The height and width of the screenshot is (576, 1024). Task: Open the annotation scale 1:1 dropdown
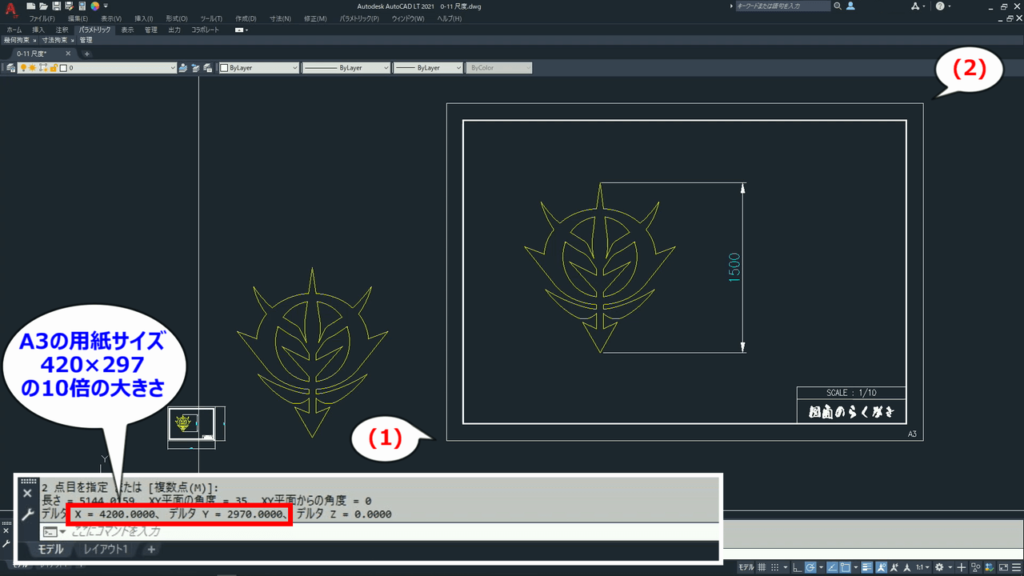point(921,568)
